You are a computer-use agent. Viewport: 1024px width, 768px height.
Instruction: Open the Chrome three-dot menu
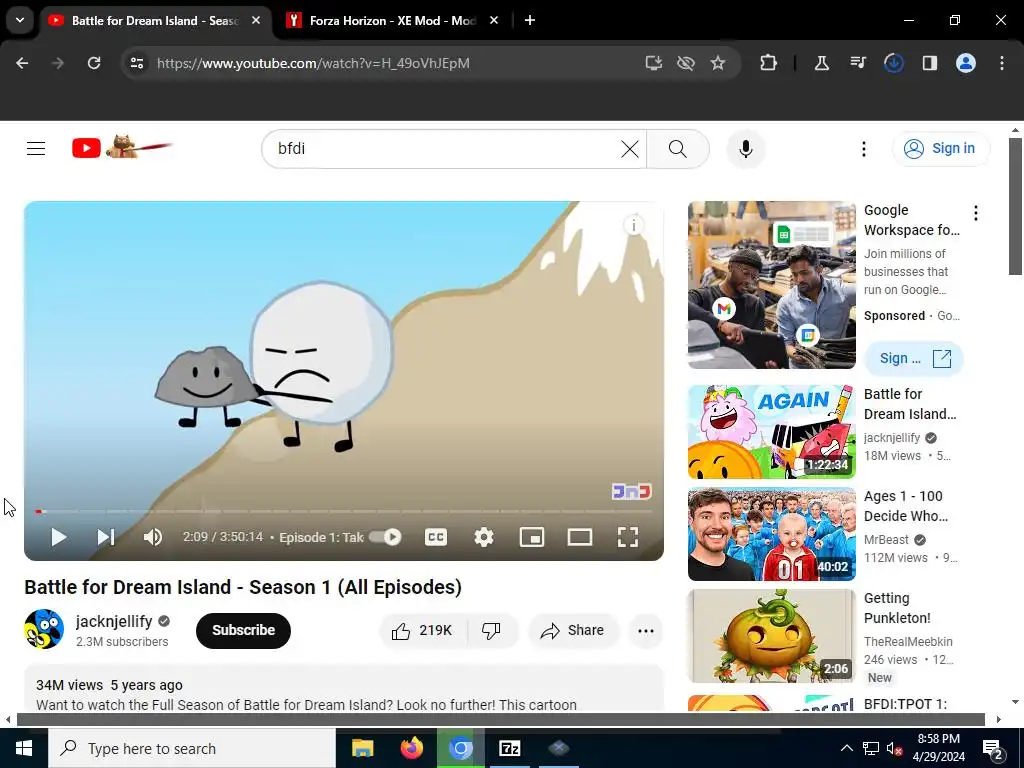(x=1002, y=63)
